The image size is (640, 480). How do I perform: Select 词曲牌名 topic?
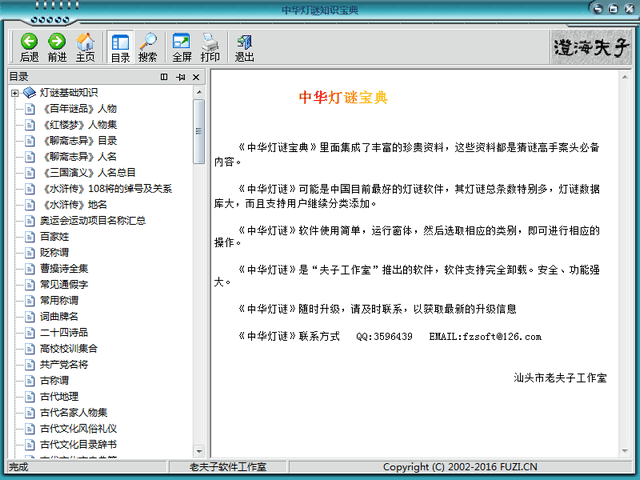59,316
